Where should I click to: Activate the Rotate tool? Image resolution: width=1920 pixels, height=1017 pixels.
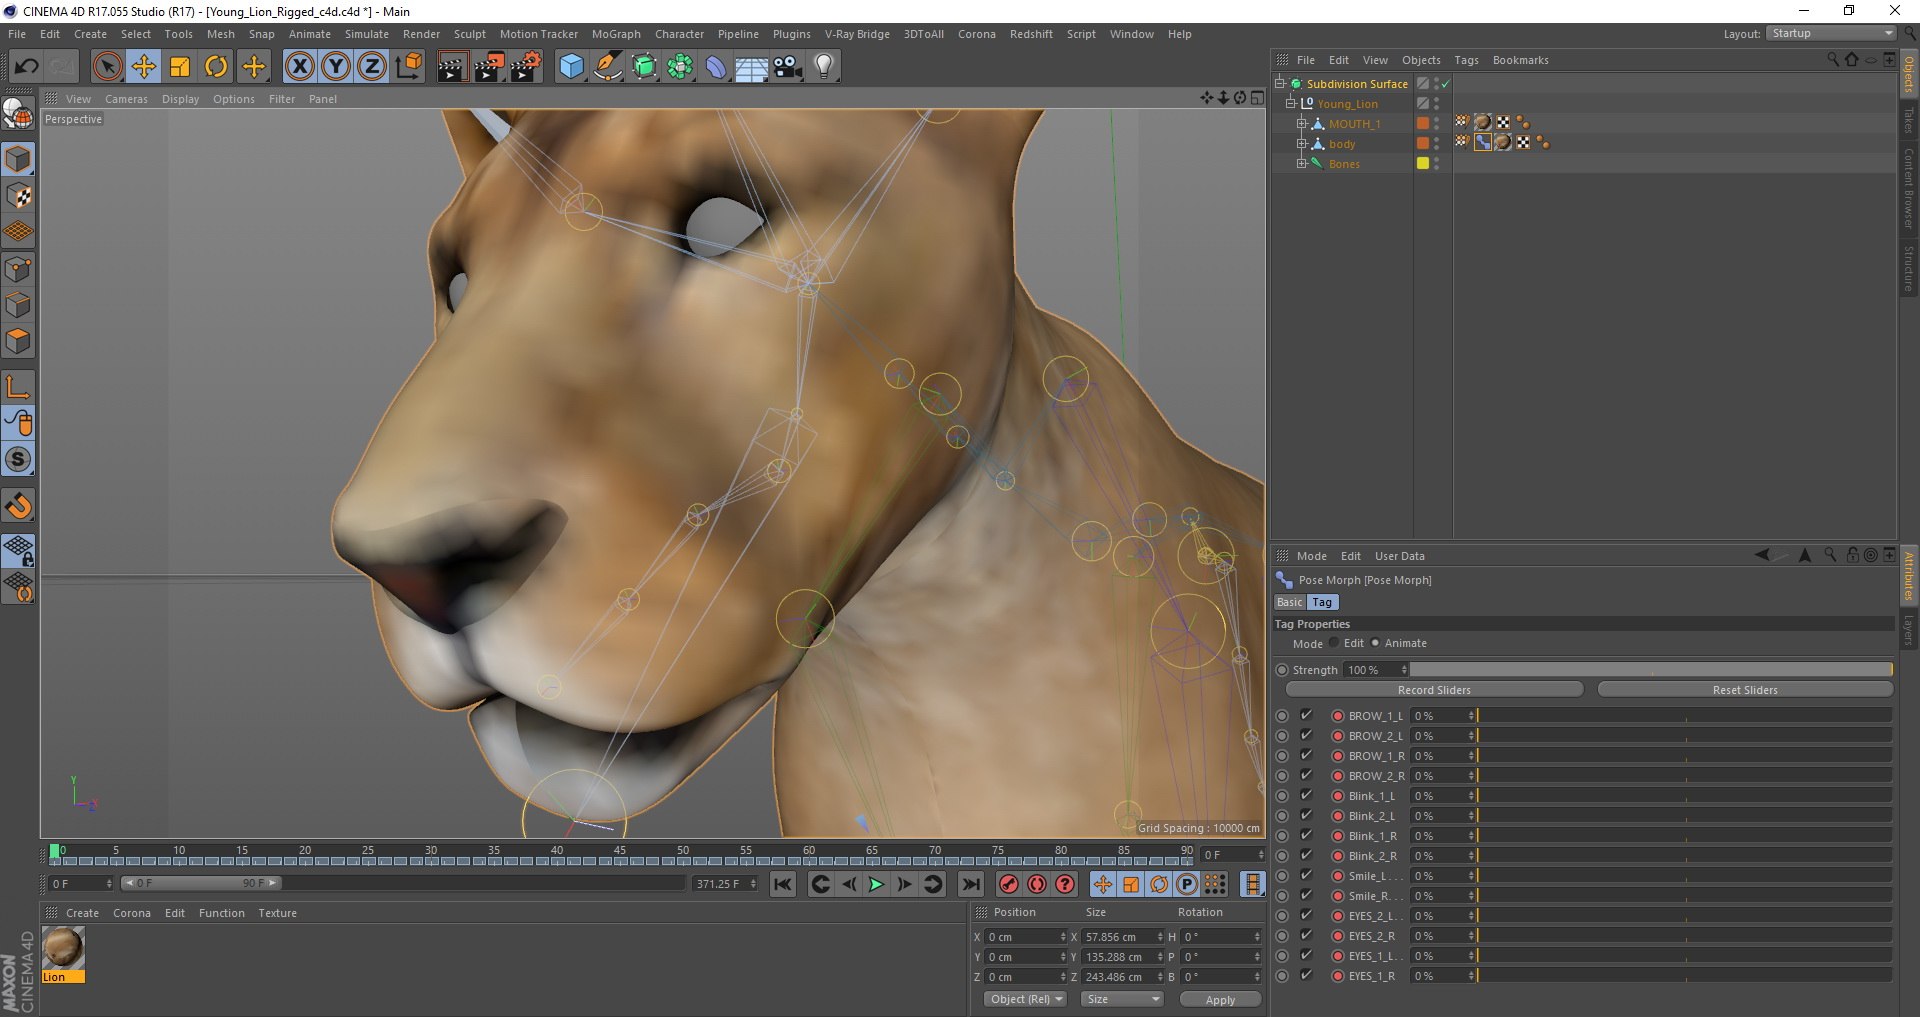pyautogui.click(x=216, y=67)
